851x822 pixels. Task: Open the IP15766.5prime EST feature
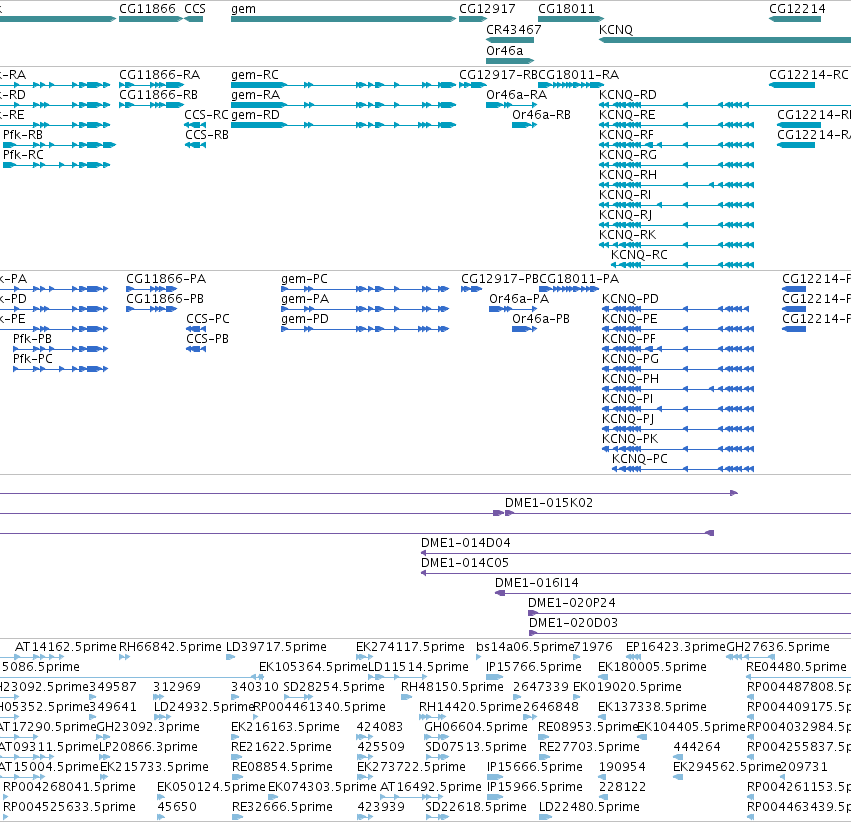[x=495, y=677]
